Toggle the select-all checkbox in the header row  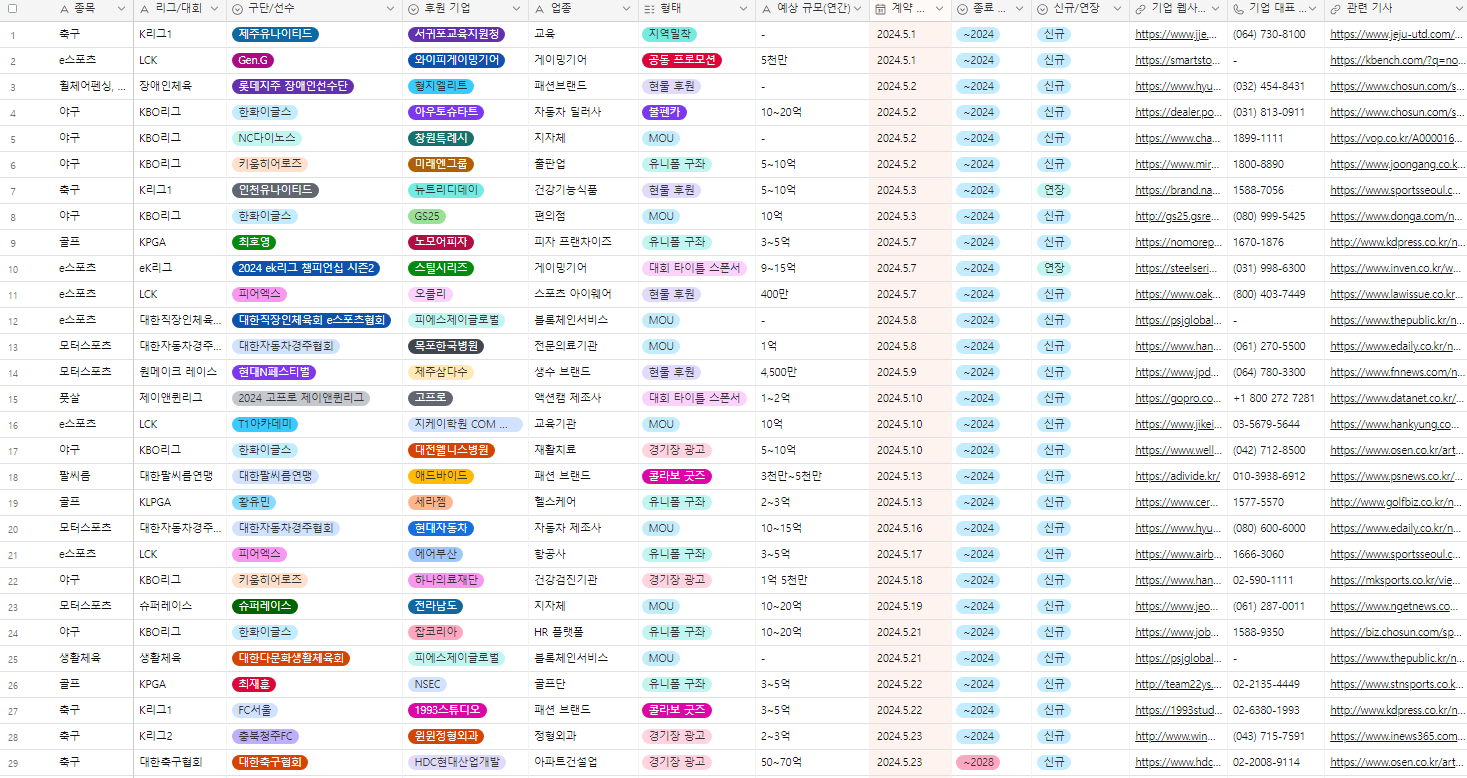pyautogui.click(x=12, y=10)
